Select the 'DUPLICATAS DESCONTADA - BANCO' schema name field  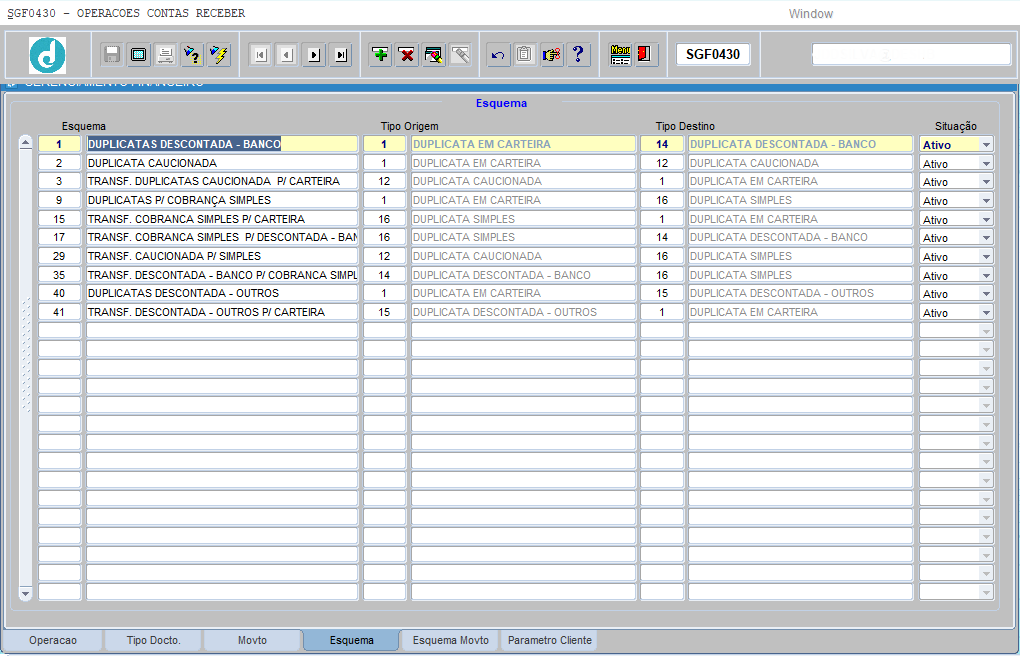(x=222, y=144)
